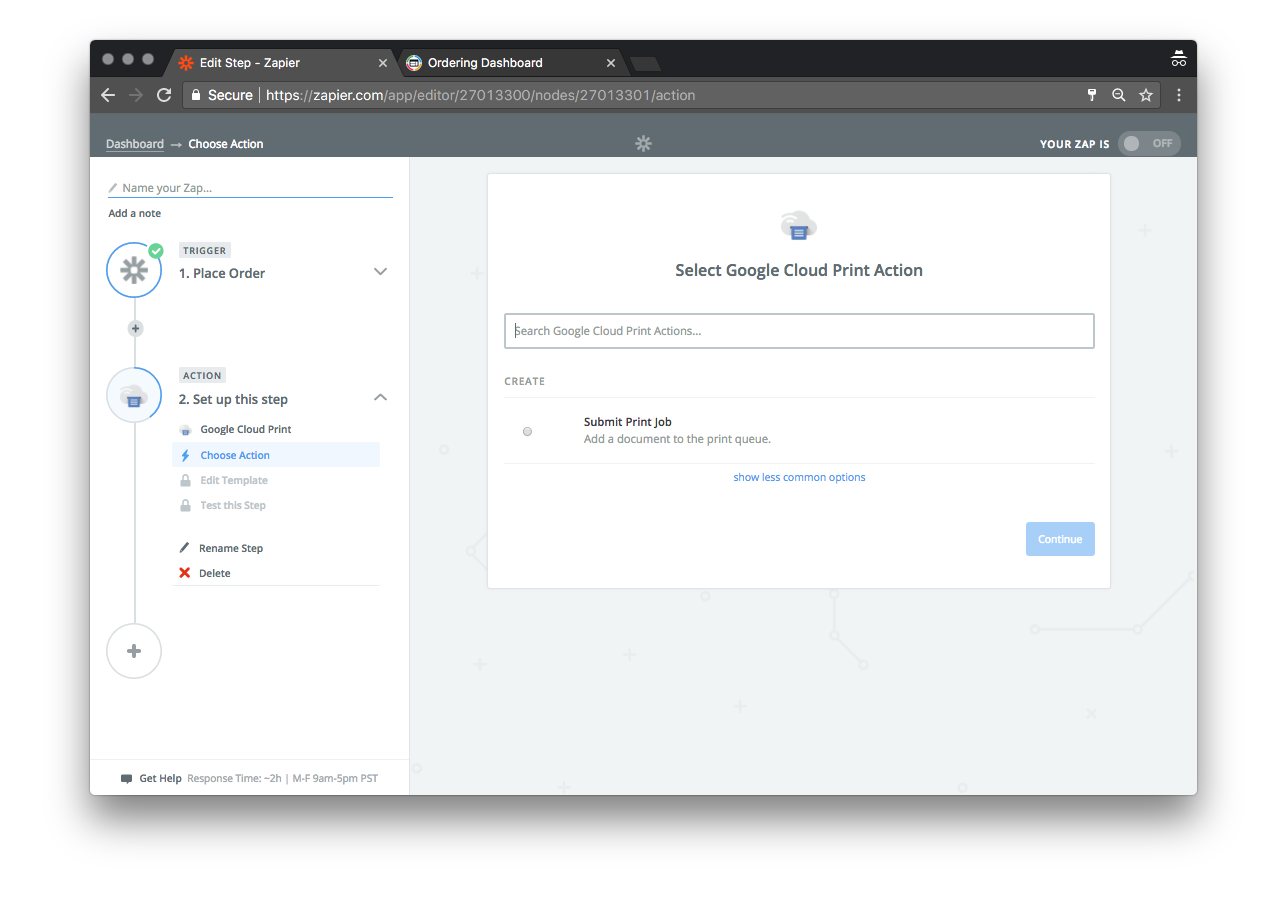Click the zoom magnifier icon in address bar
This screenshot has height=903, width=1270.
click(1119, 95)
